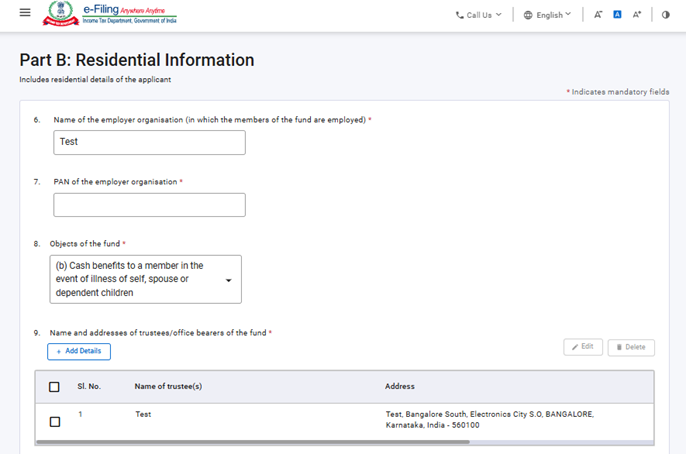Click the globe language icon
Viewport: 686px width, 454px height.
tap(528, 15)
